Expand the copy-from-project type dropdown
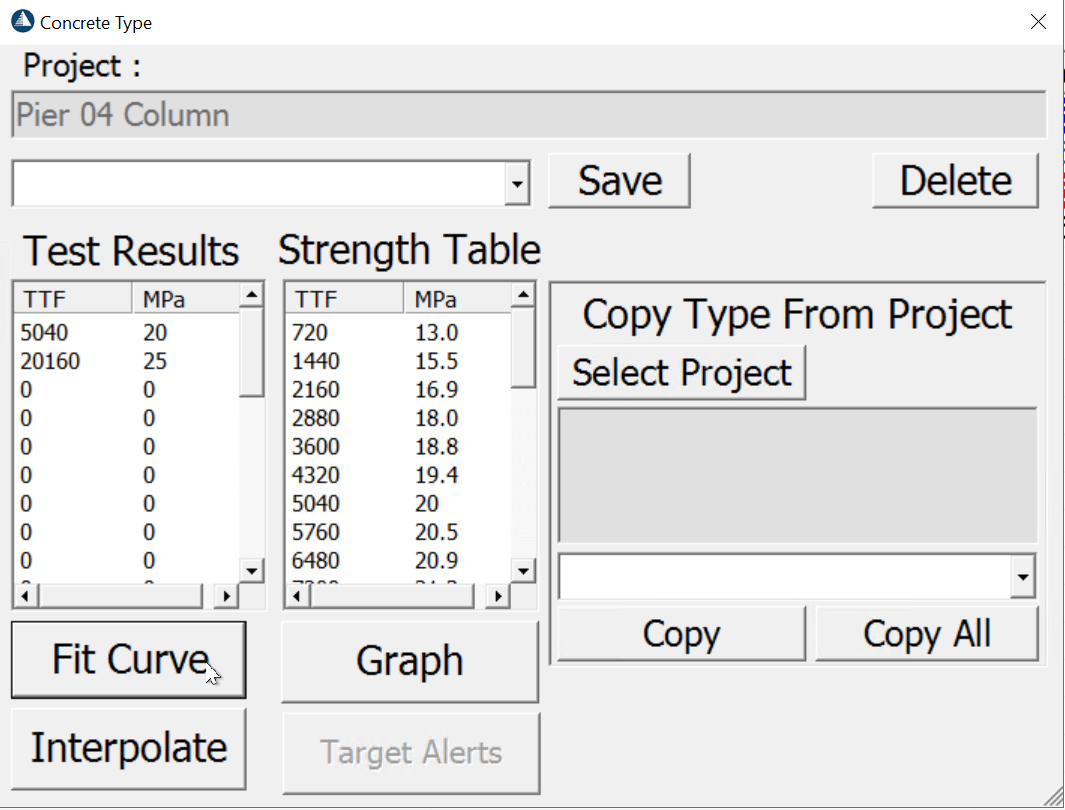Viewport: 1065px width, 810px height. [1023, 577]
